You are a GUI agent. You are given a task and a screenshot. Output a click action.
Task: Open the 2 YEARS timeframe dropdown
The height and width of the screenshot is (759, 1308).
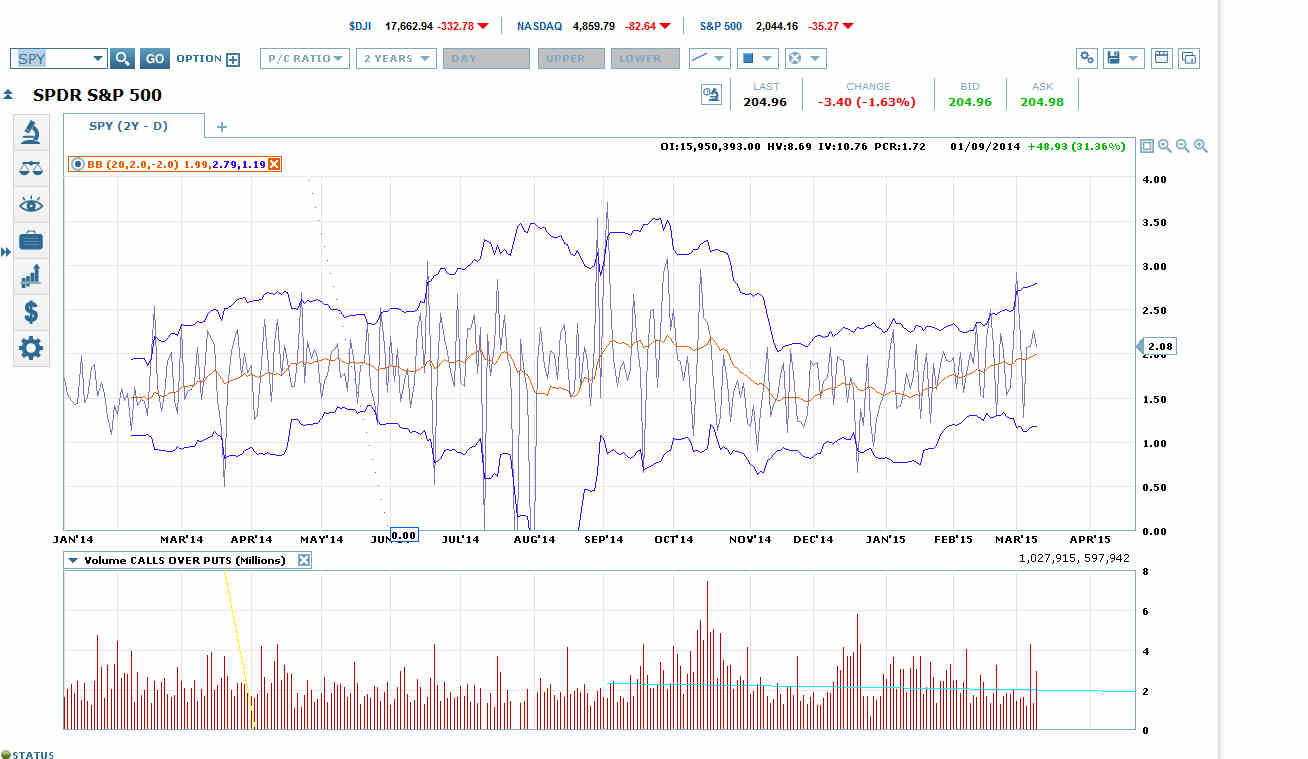tap(397, 58)
